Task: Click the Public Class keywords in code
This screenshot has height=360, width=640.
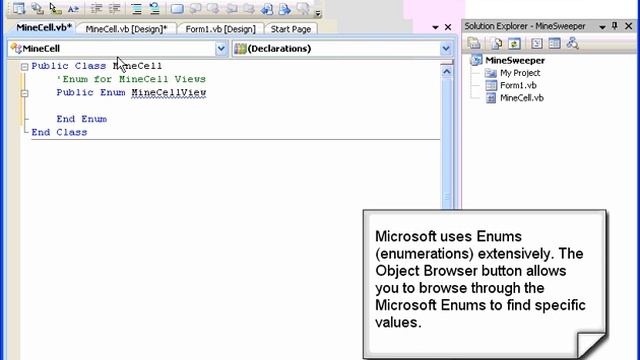Action: pos(69,66)
